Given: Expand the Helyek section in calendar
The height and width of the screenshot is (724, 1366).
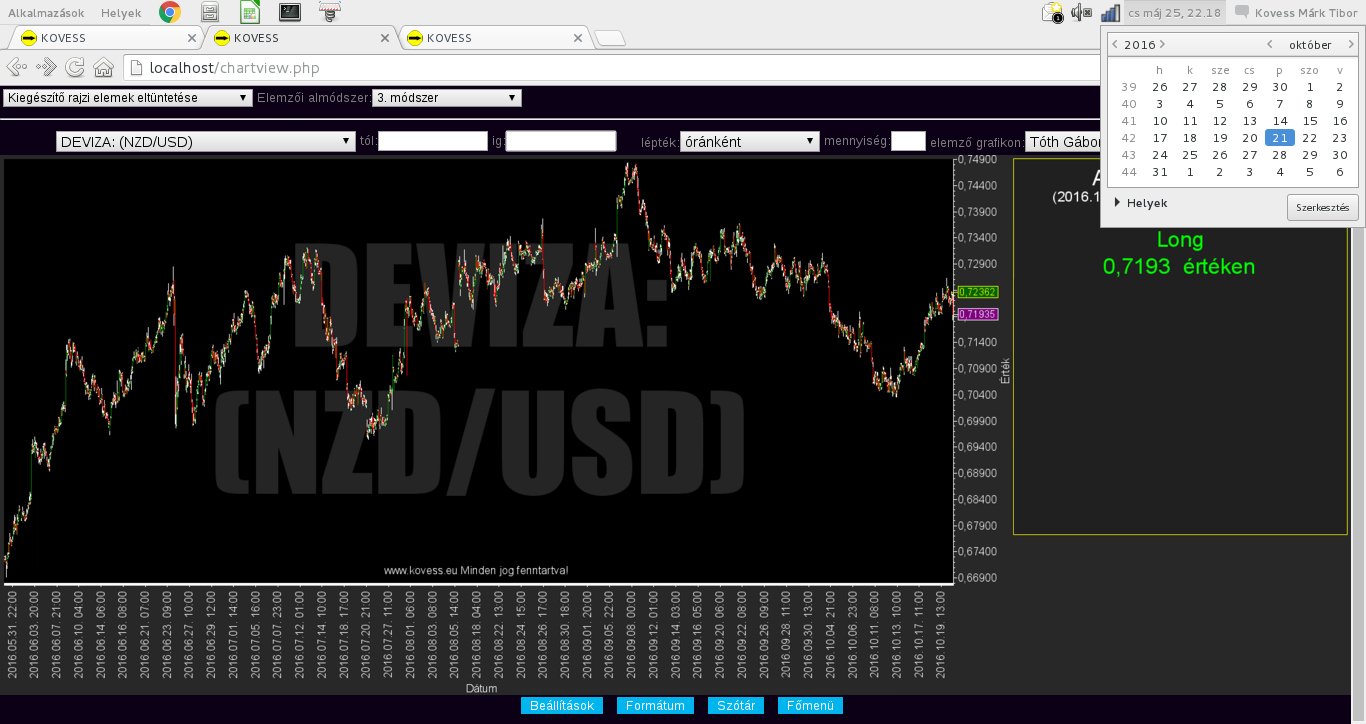Looking at the screenshot, I should (1118, 203).
